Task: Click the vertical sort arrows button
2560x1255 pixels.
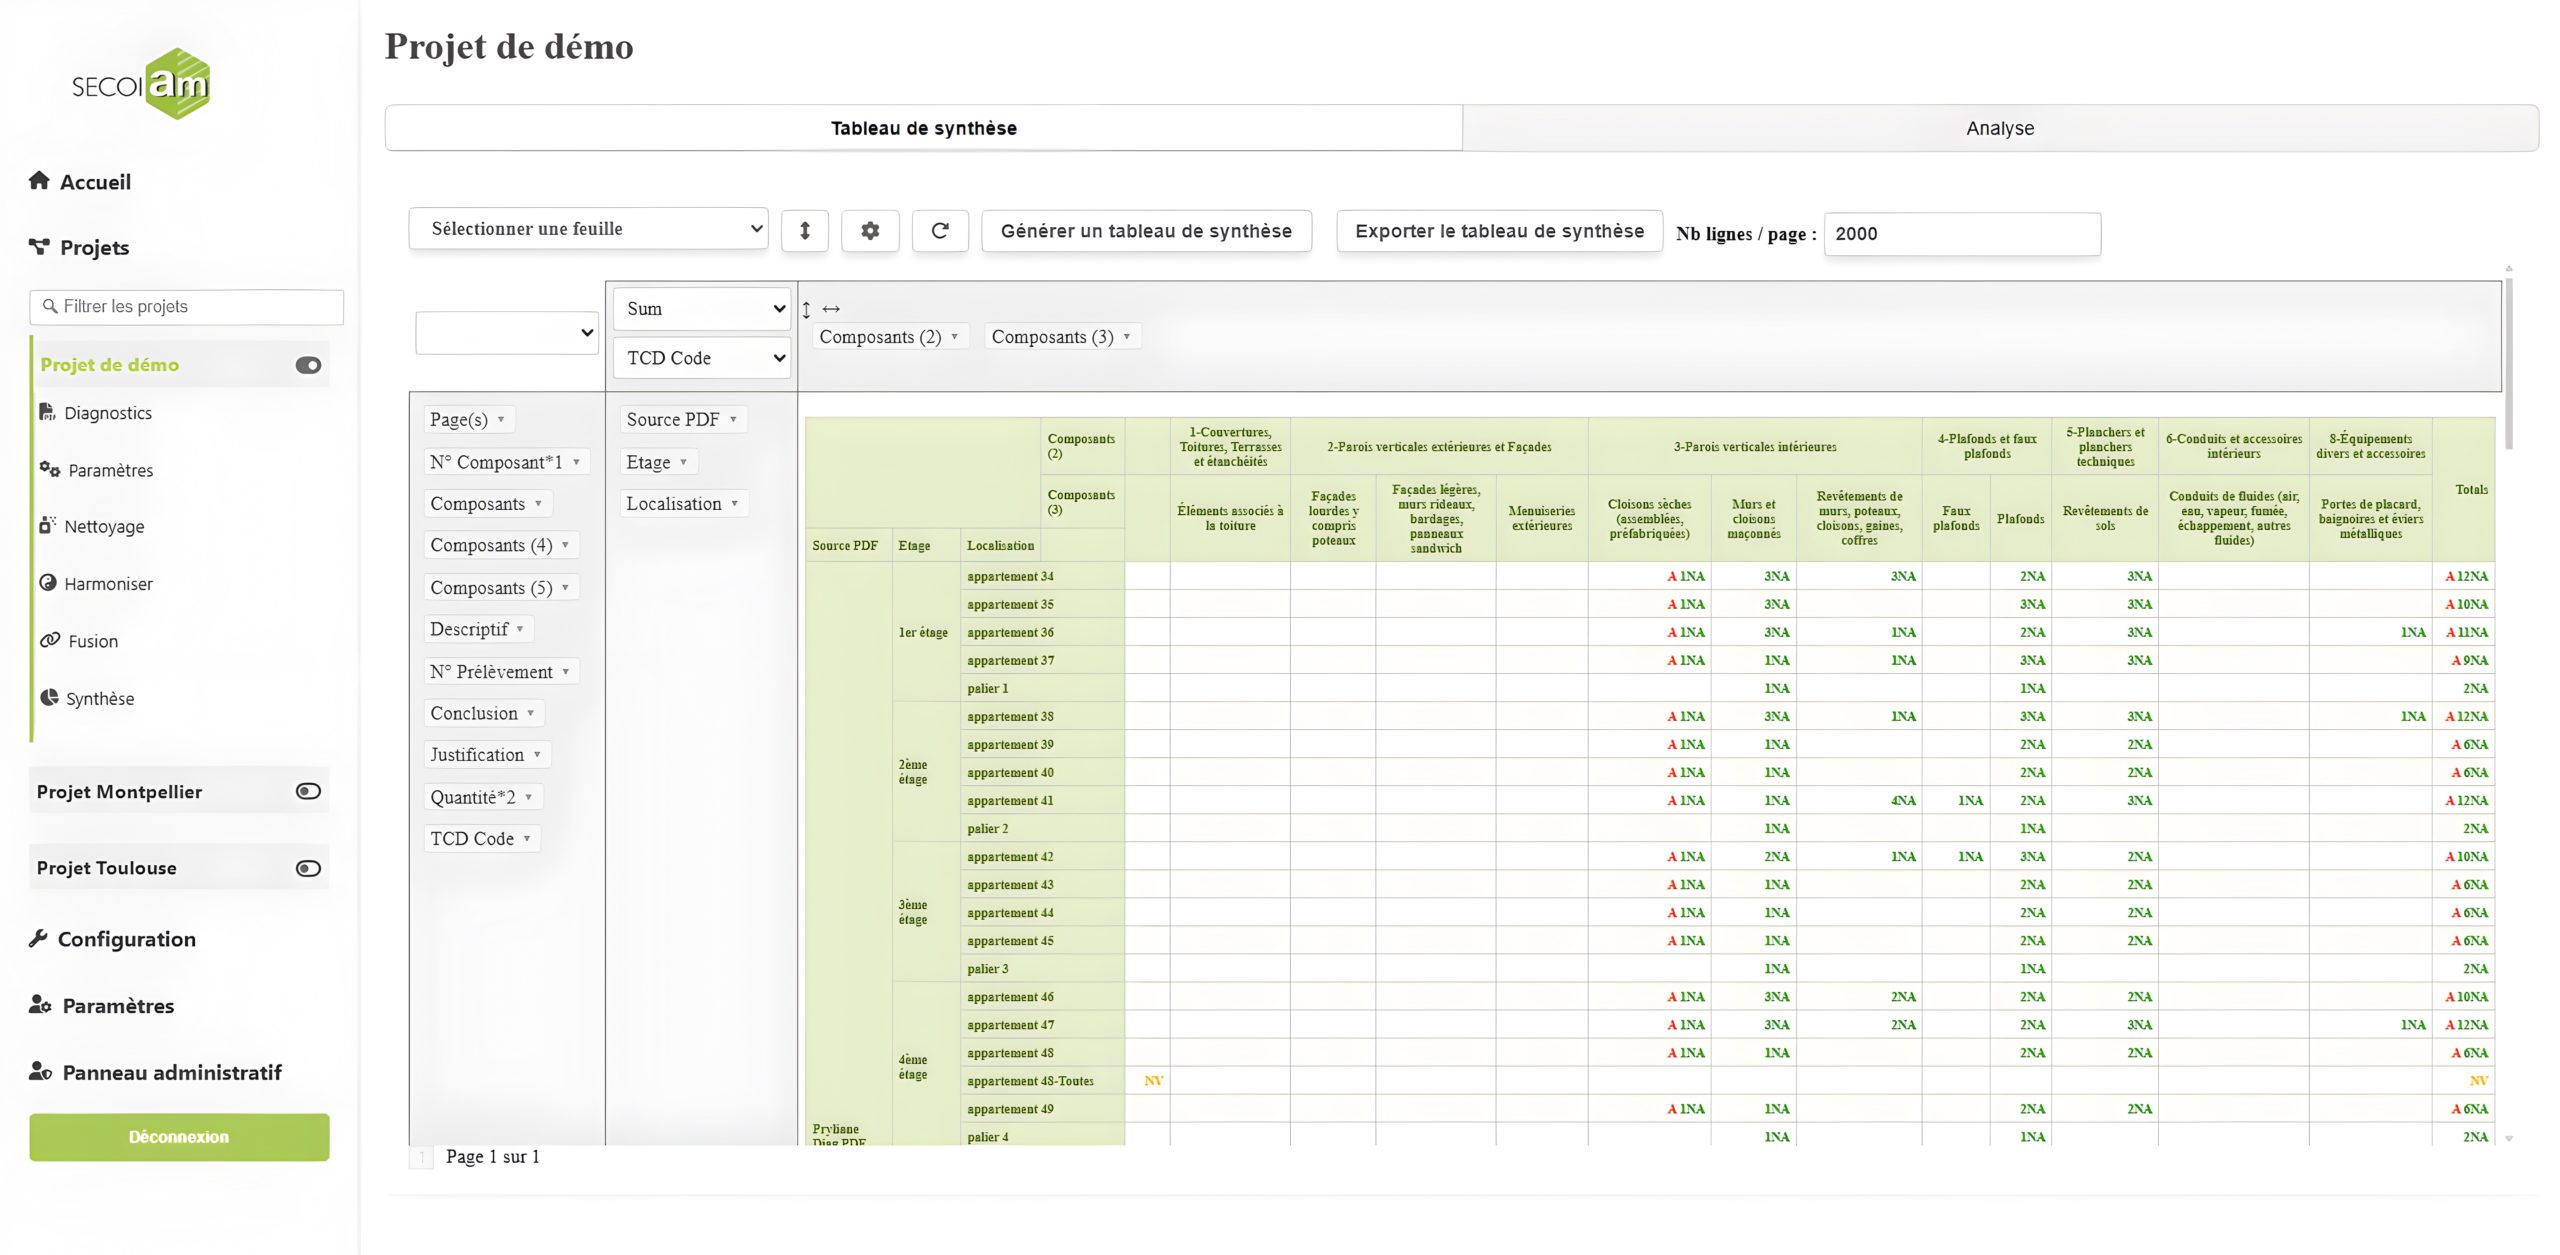Action: 805,231
